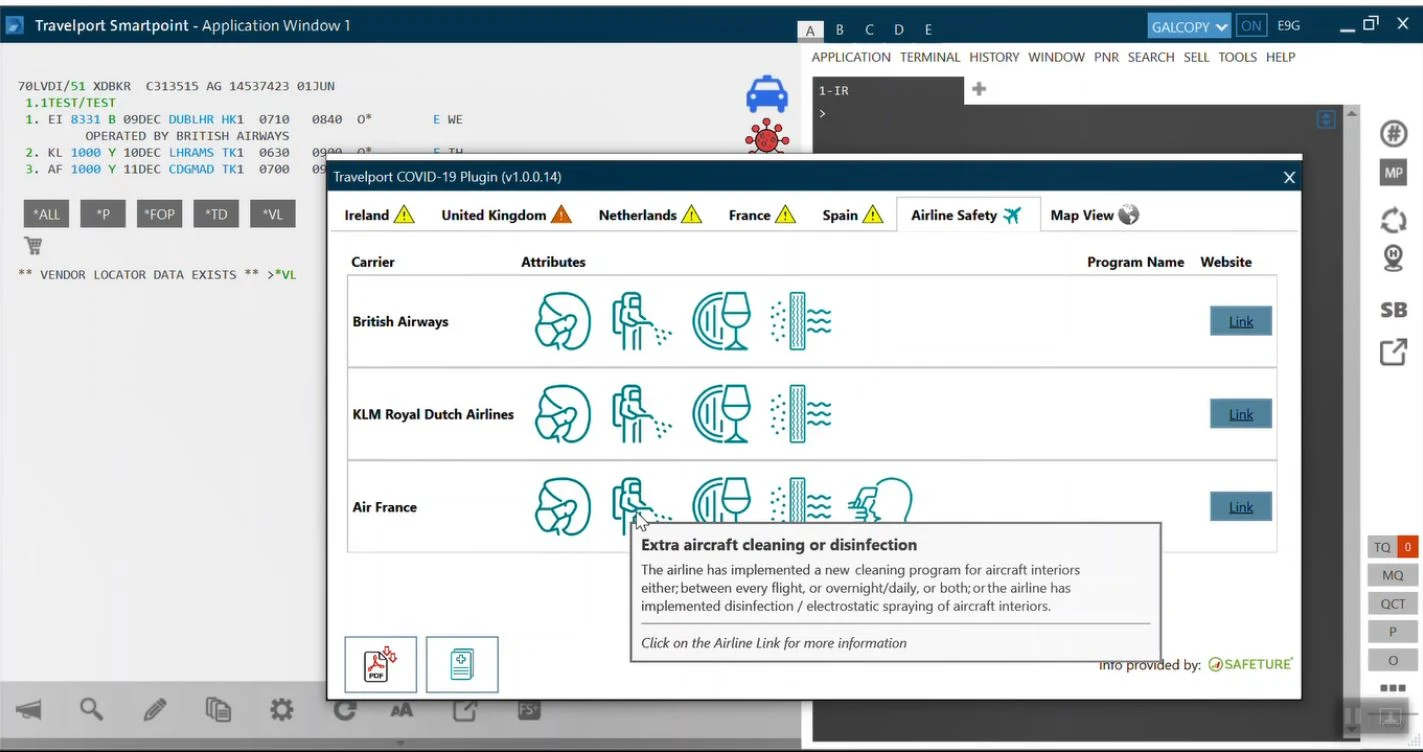Screen dimensions: 1423x752
Task: Click KLM plate and wine glass icon
Action: click(x=721, y=414)
